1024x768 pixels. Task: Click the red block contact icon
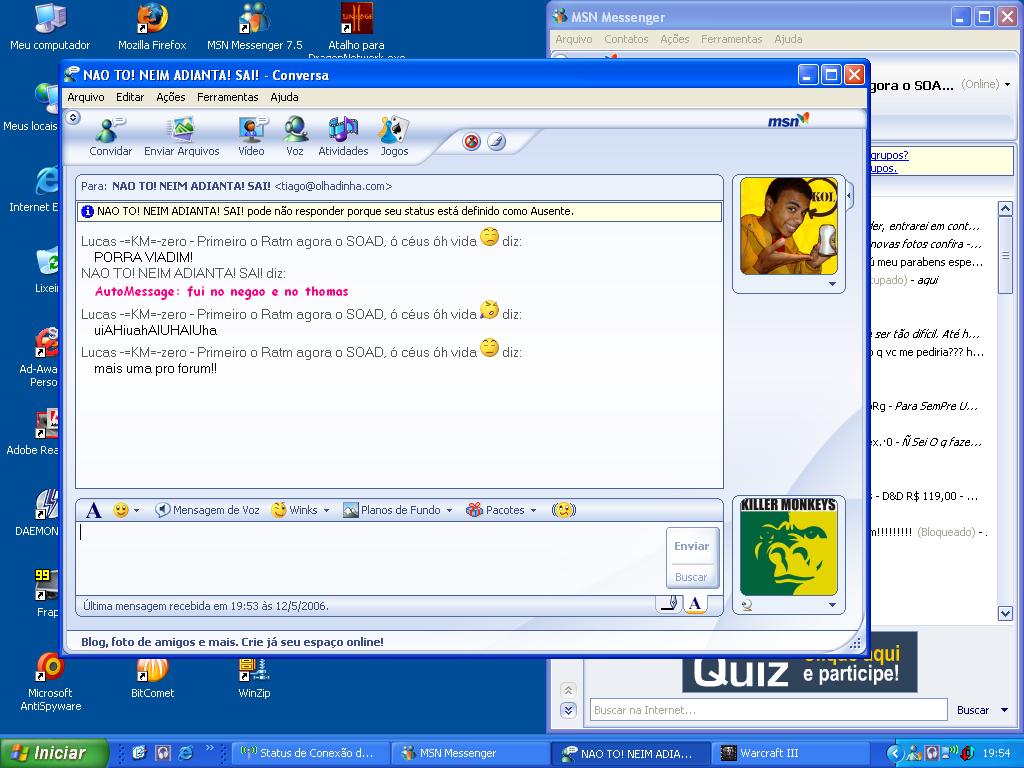[x=472, y=142]
